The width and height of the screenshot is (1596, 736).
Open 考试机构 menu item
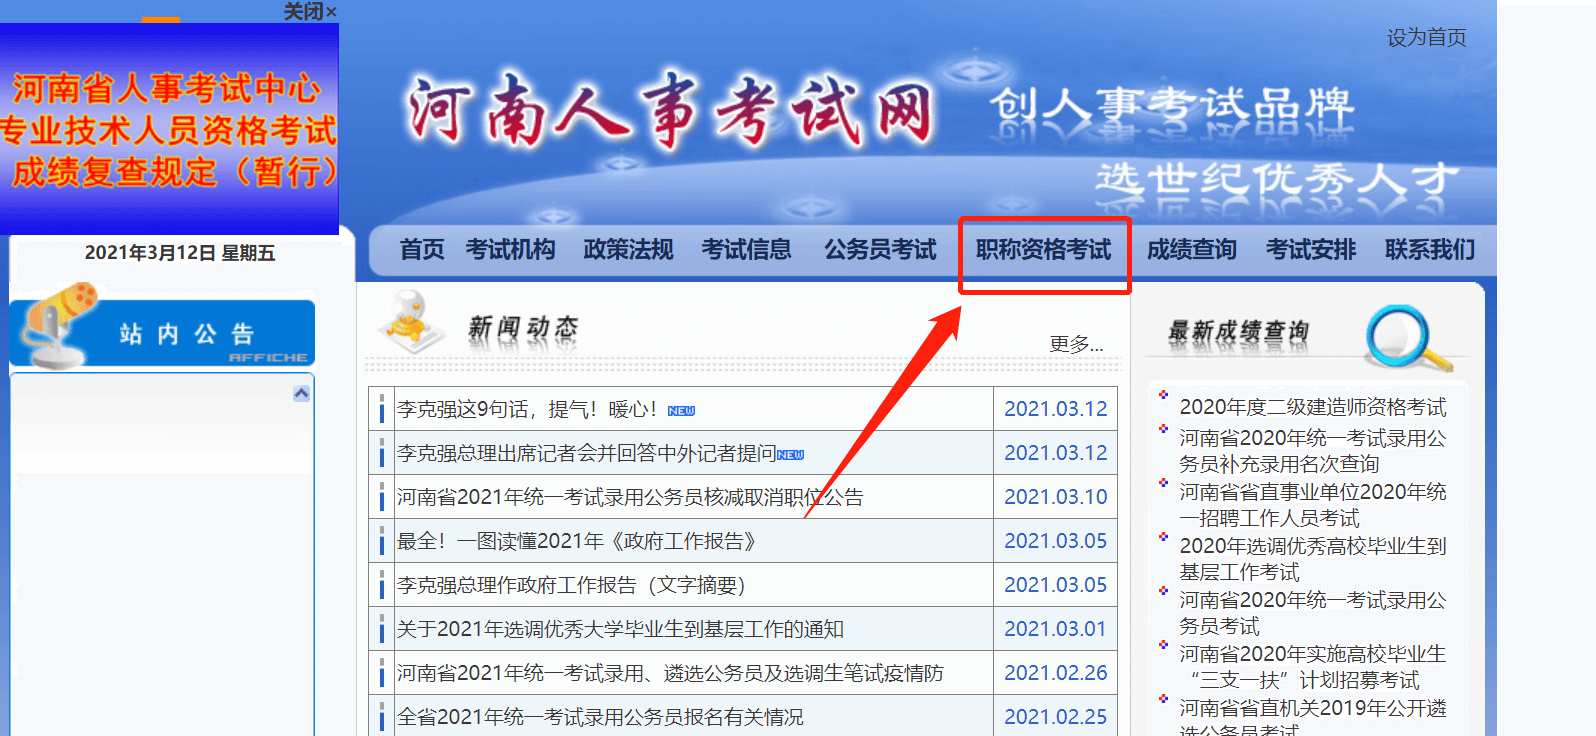point(510,249)
